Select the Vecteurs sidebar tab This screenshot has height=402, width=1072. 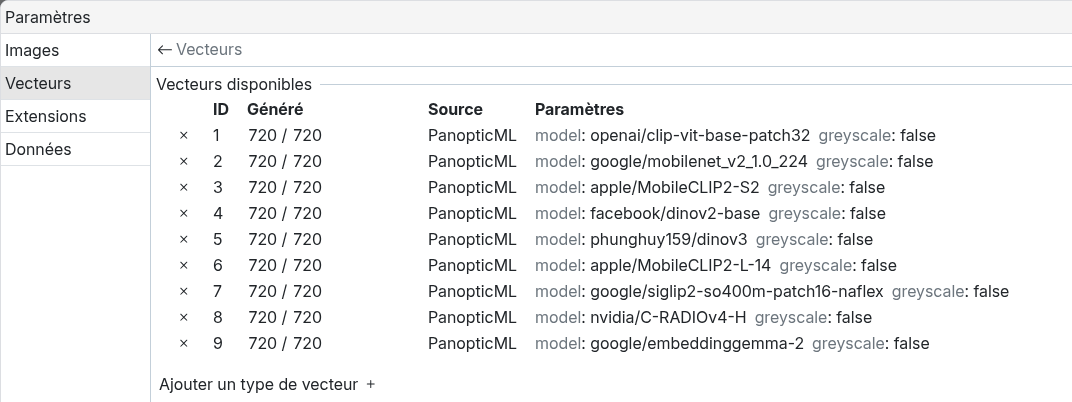75,83
